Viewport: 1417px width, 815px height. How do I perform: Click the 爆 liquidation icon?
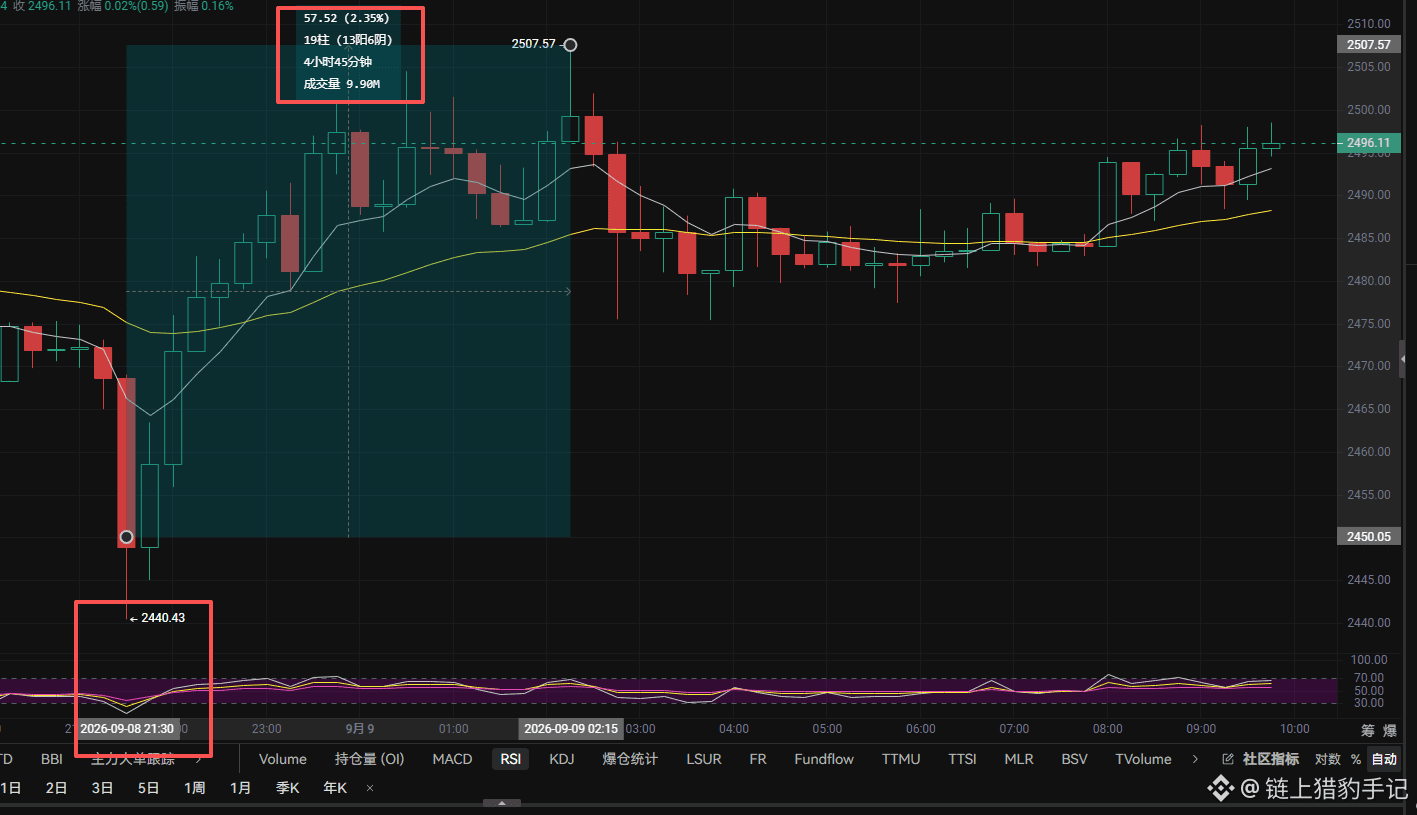1391,730
